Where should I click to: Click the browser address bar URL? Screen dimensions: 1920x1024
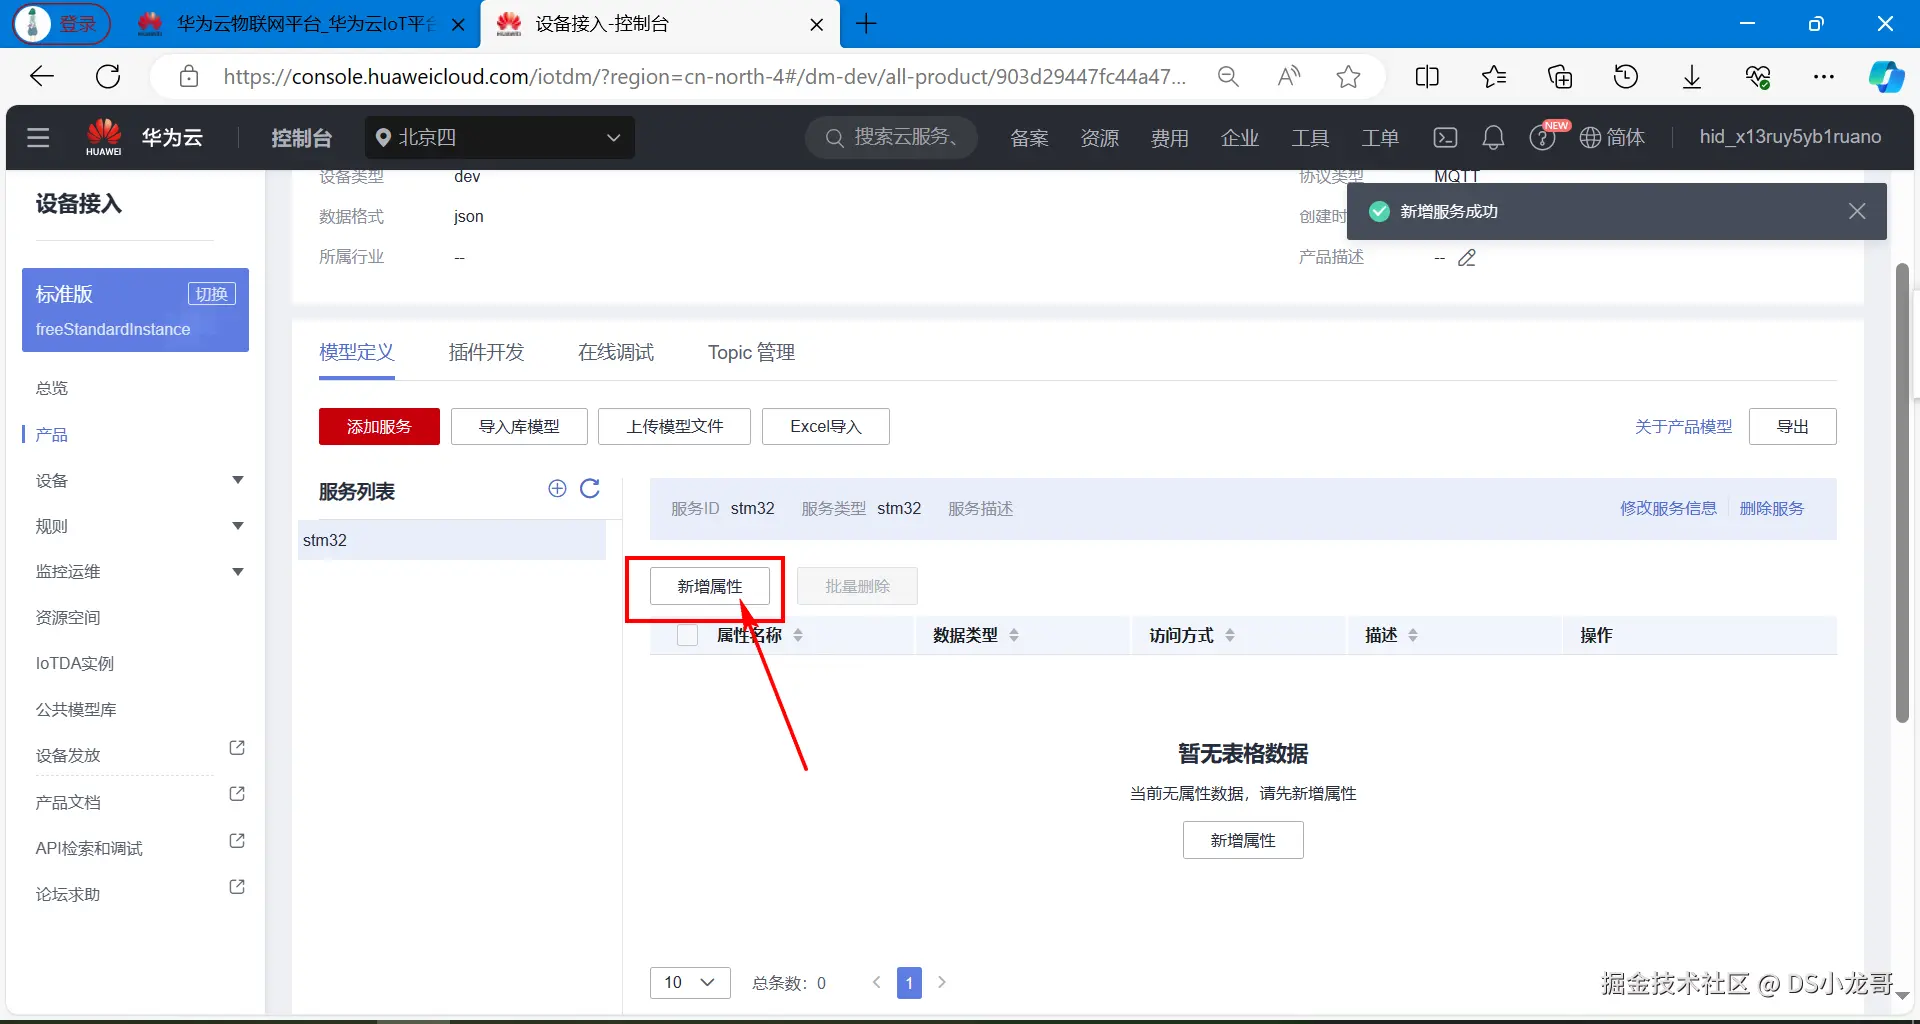(705, 76)
